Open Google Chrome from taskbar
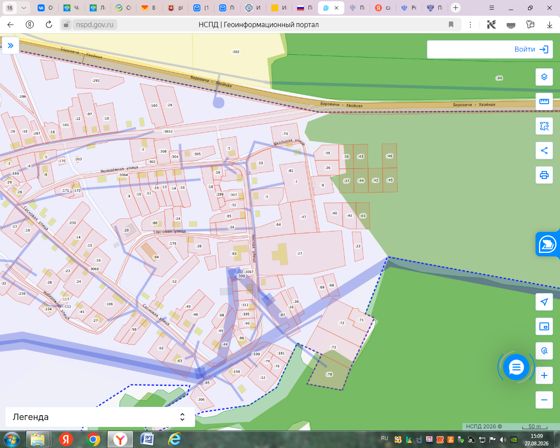560x448 pixels. pos(93,439)
